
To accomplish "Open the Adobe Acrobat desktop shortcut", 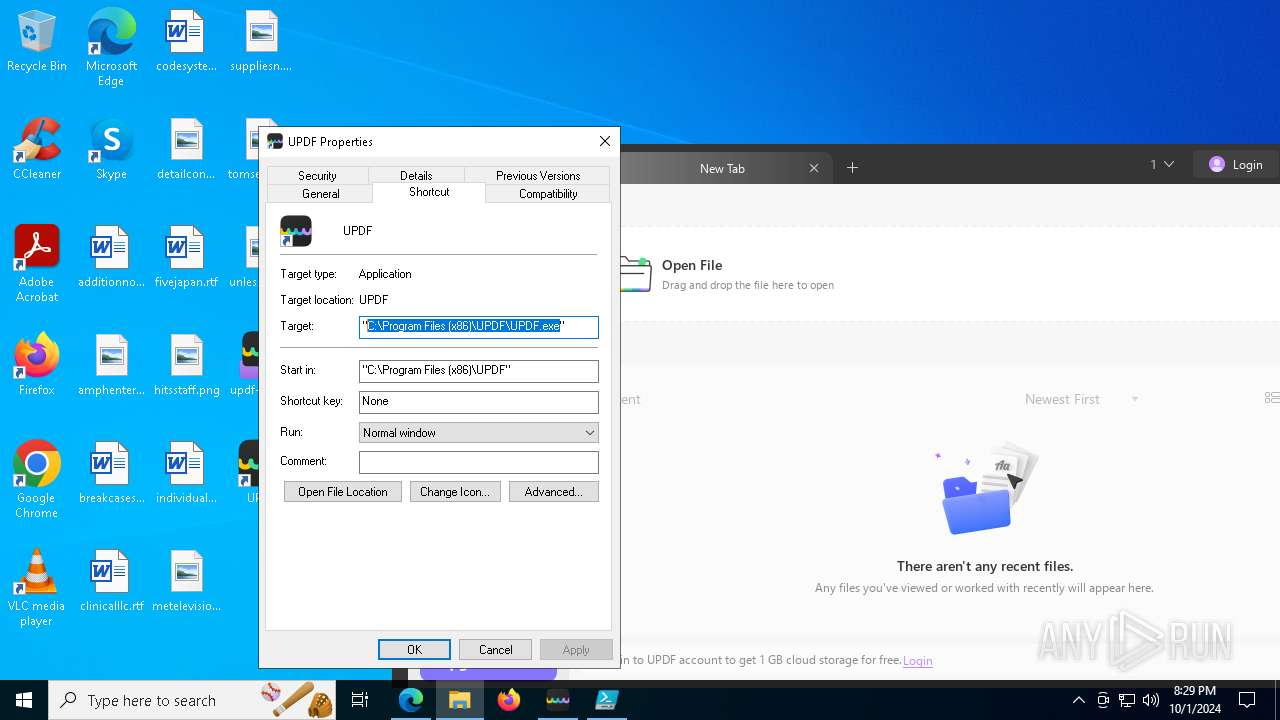I will [37, 264].
